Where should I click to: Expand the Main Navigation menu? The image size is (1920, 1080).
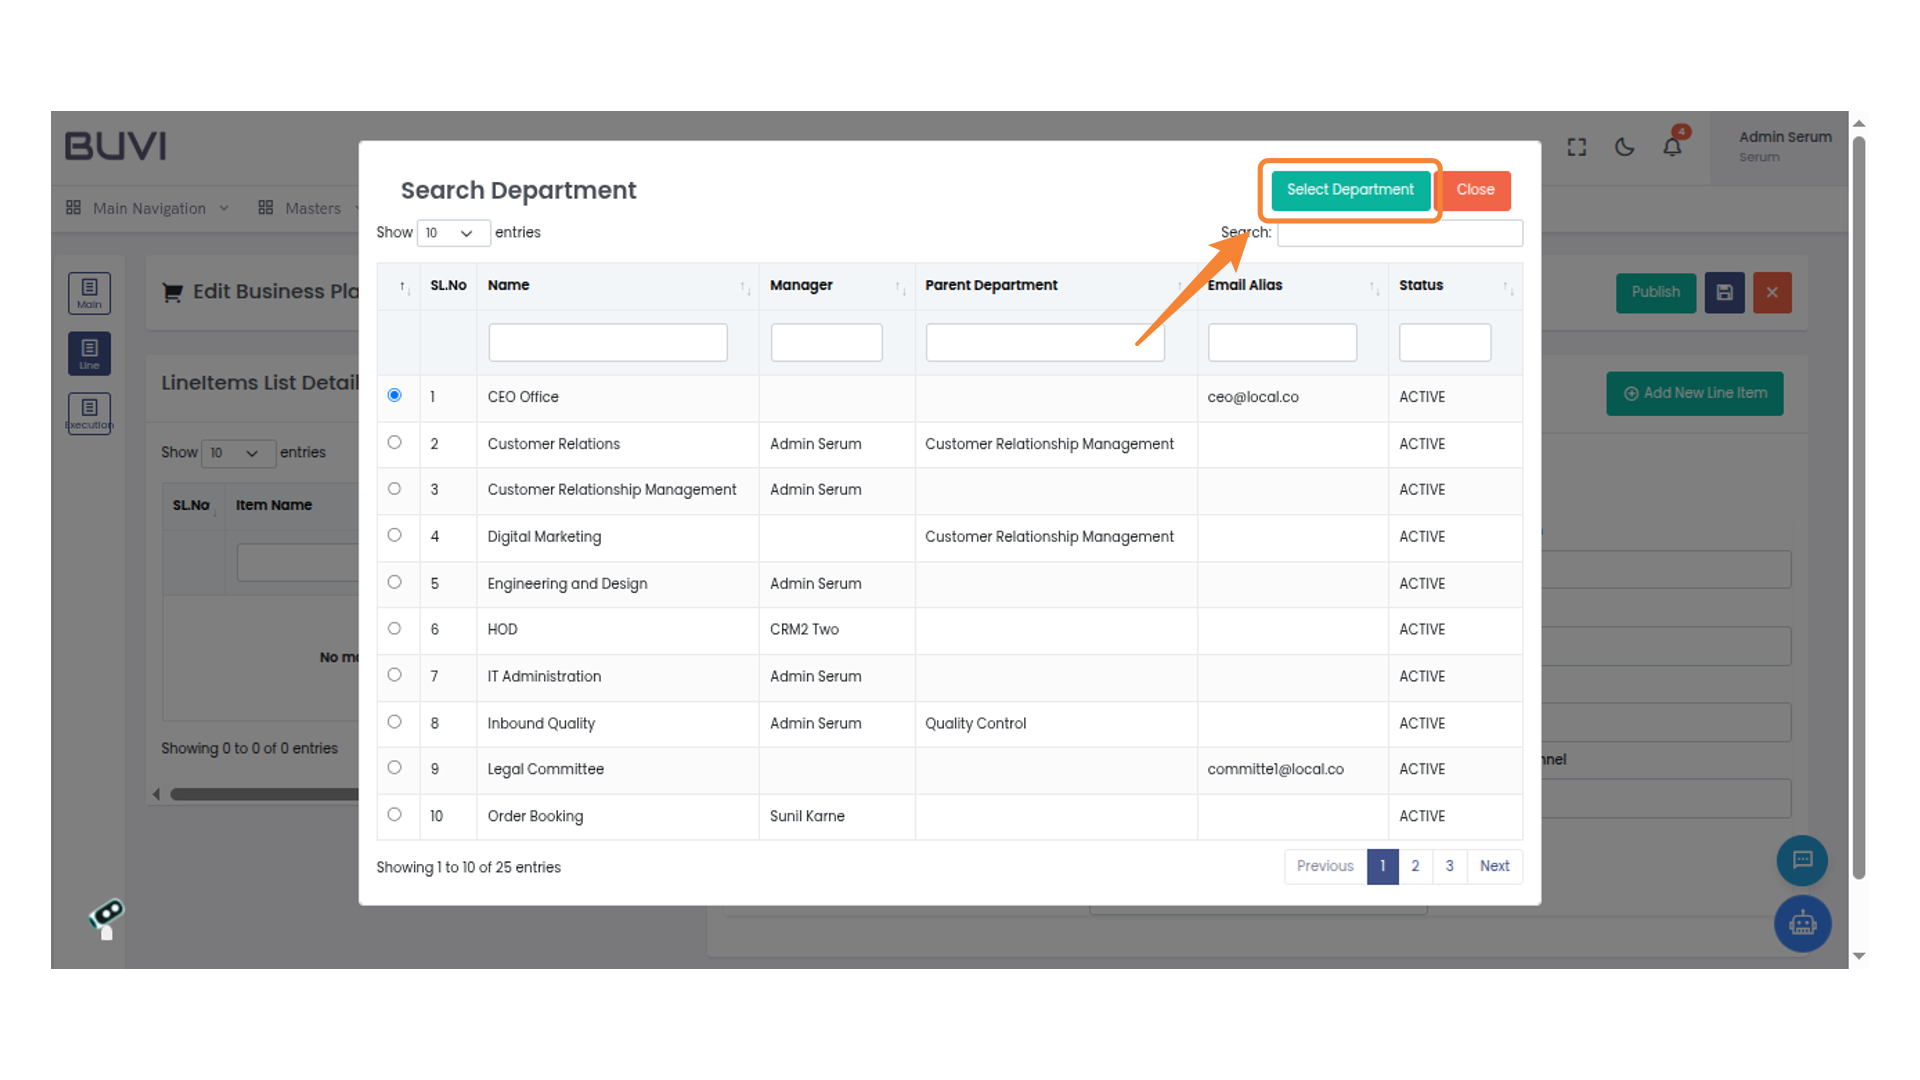pos(148,208)
